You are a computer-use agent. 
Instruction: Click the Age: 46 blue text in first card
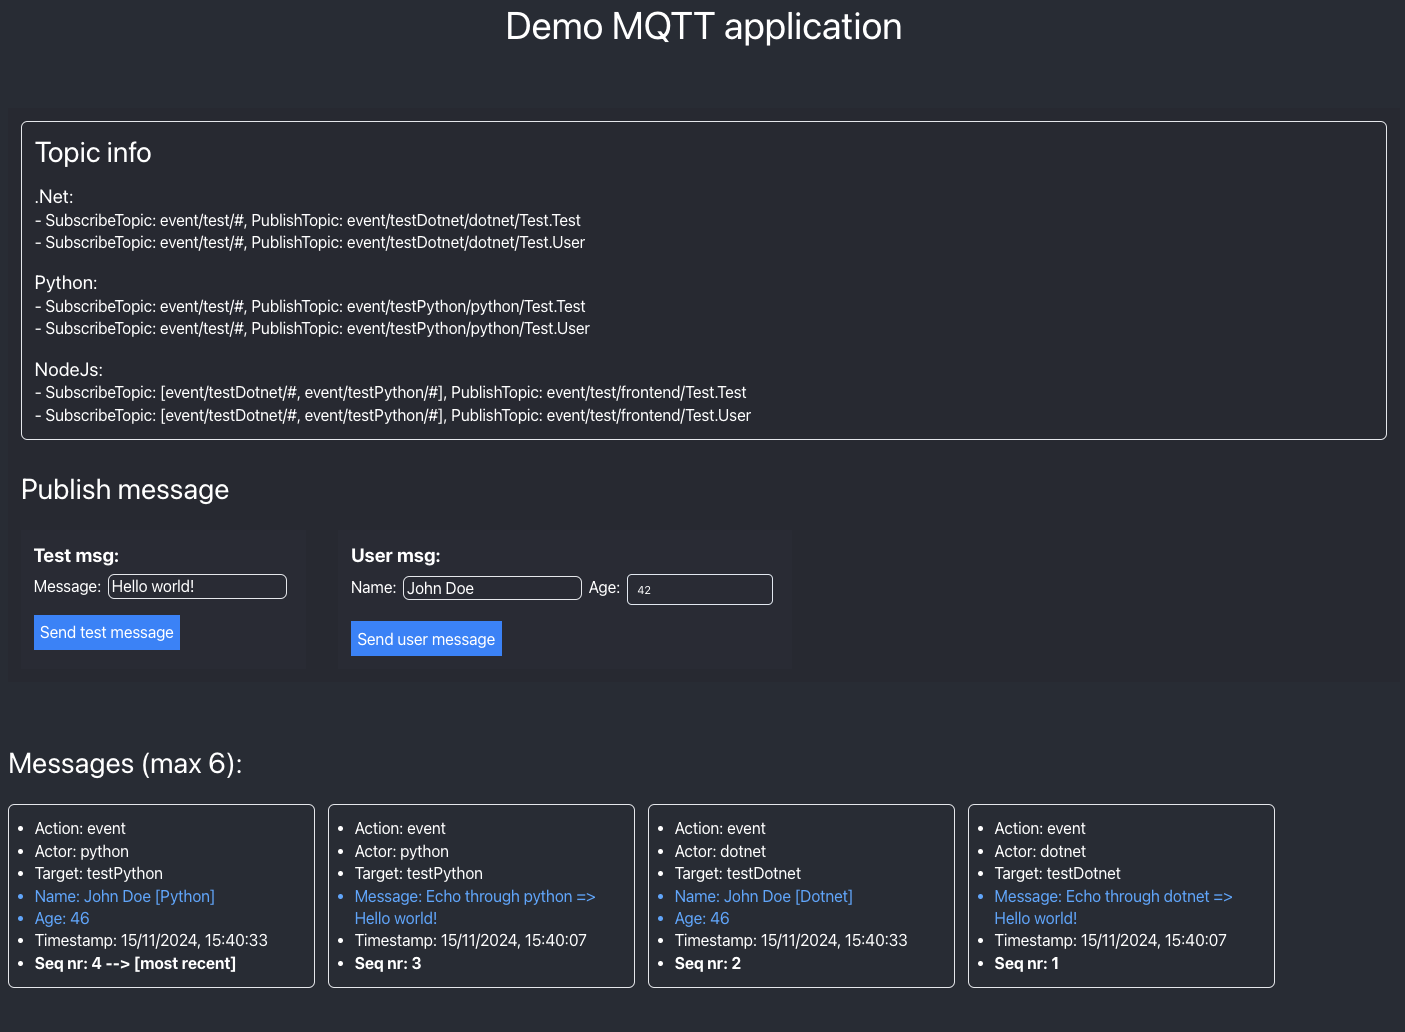point(61,918)
